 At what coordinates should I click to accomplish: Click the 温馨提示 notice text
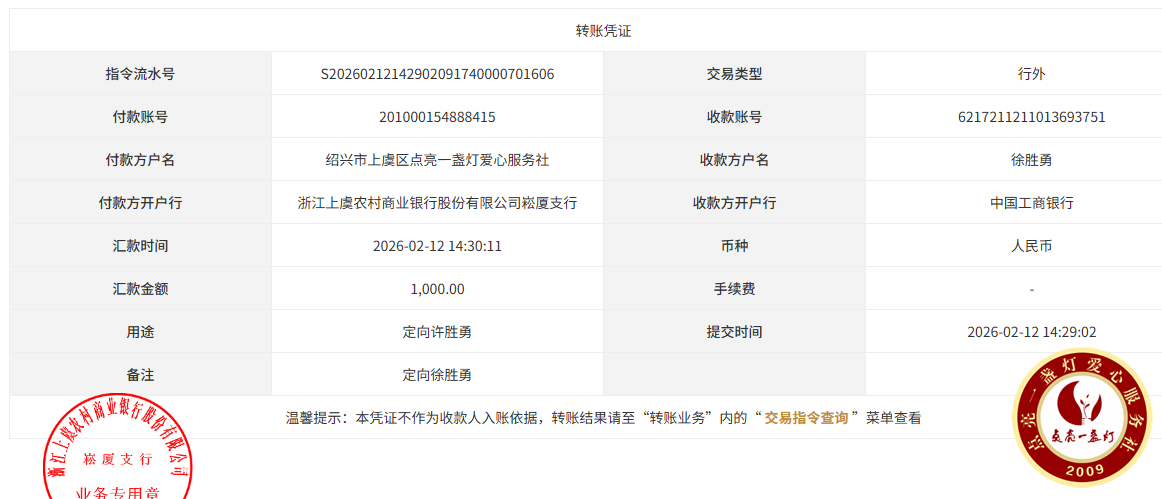tap(520, 418)
